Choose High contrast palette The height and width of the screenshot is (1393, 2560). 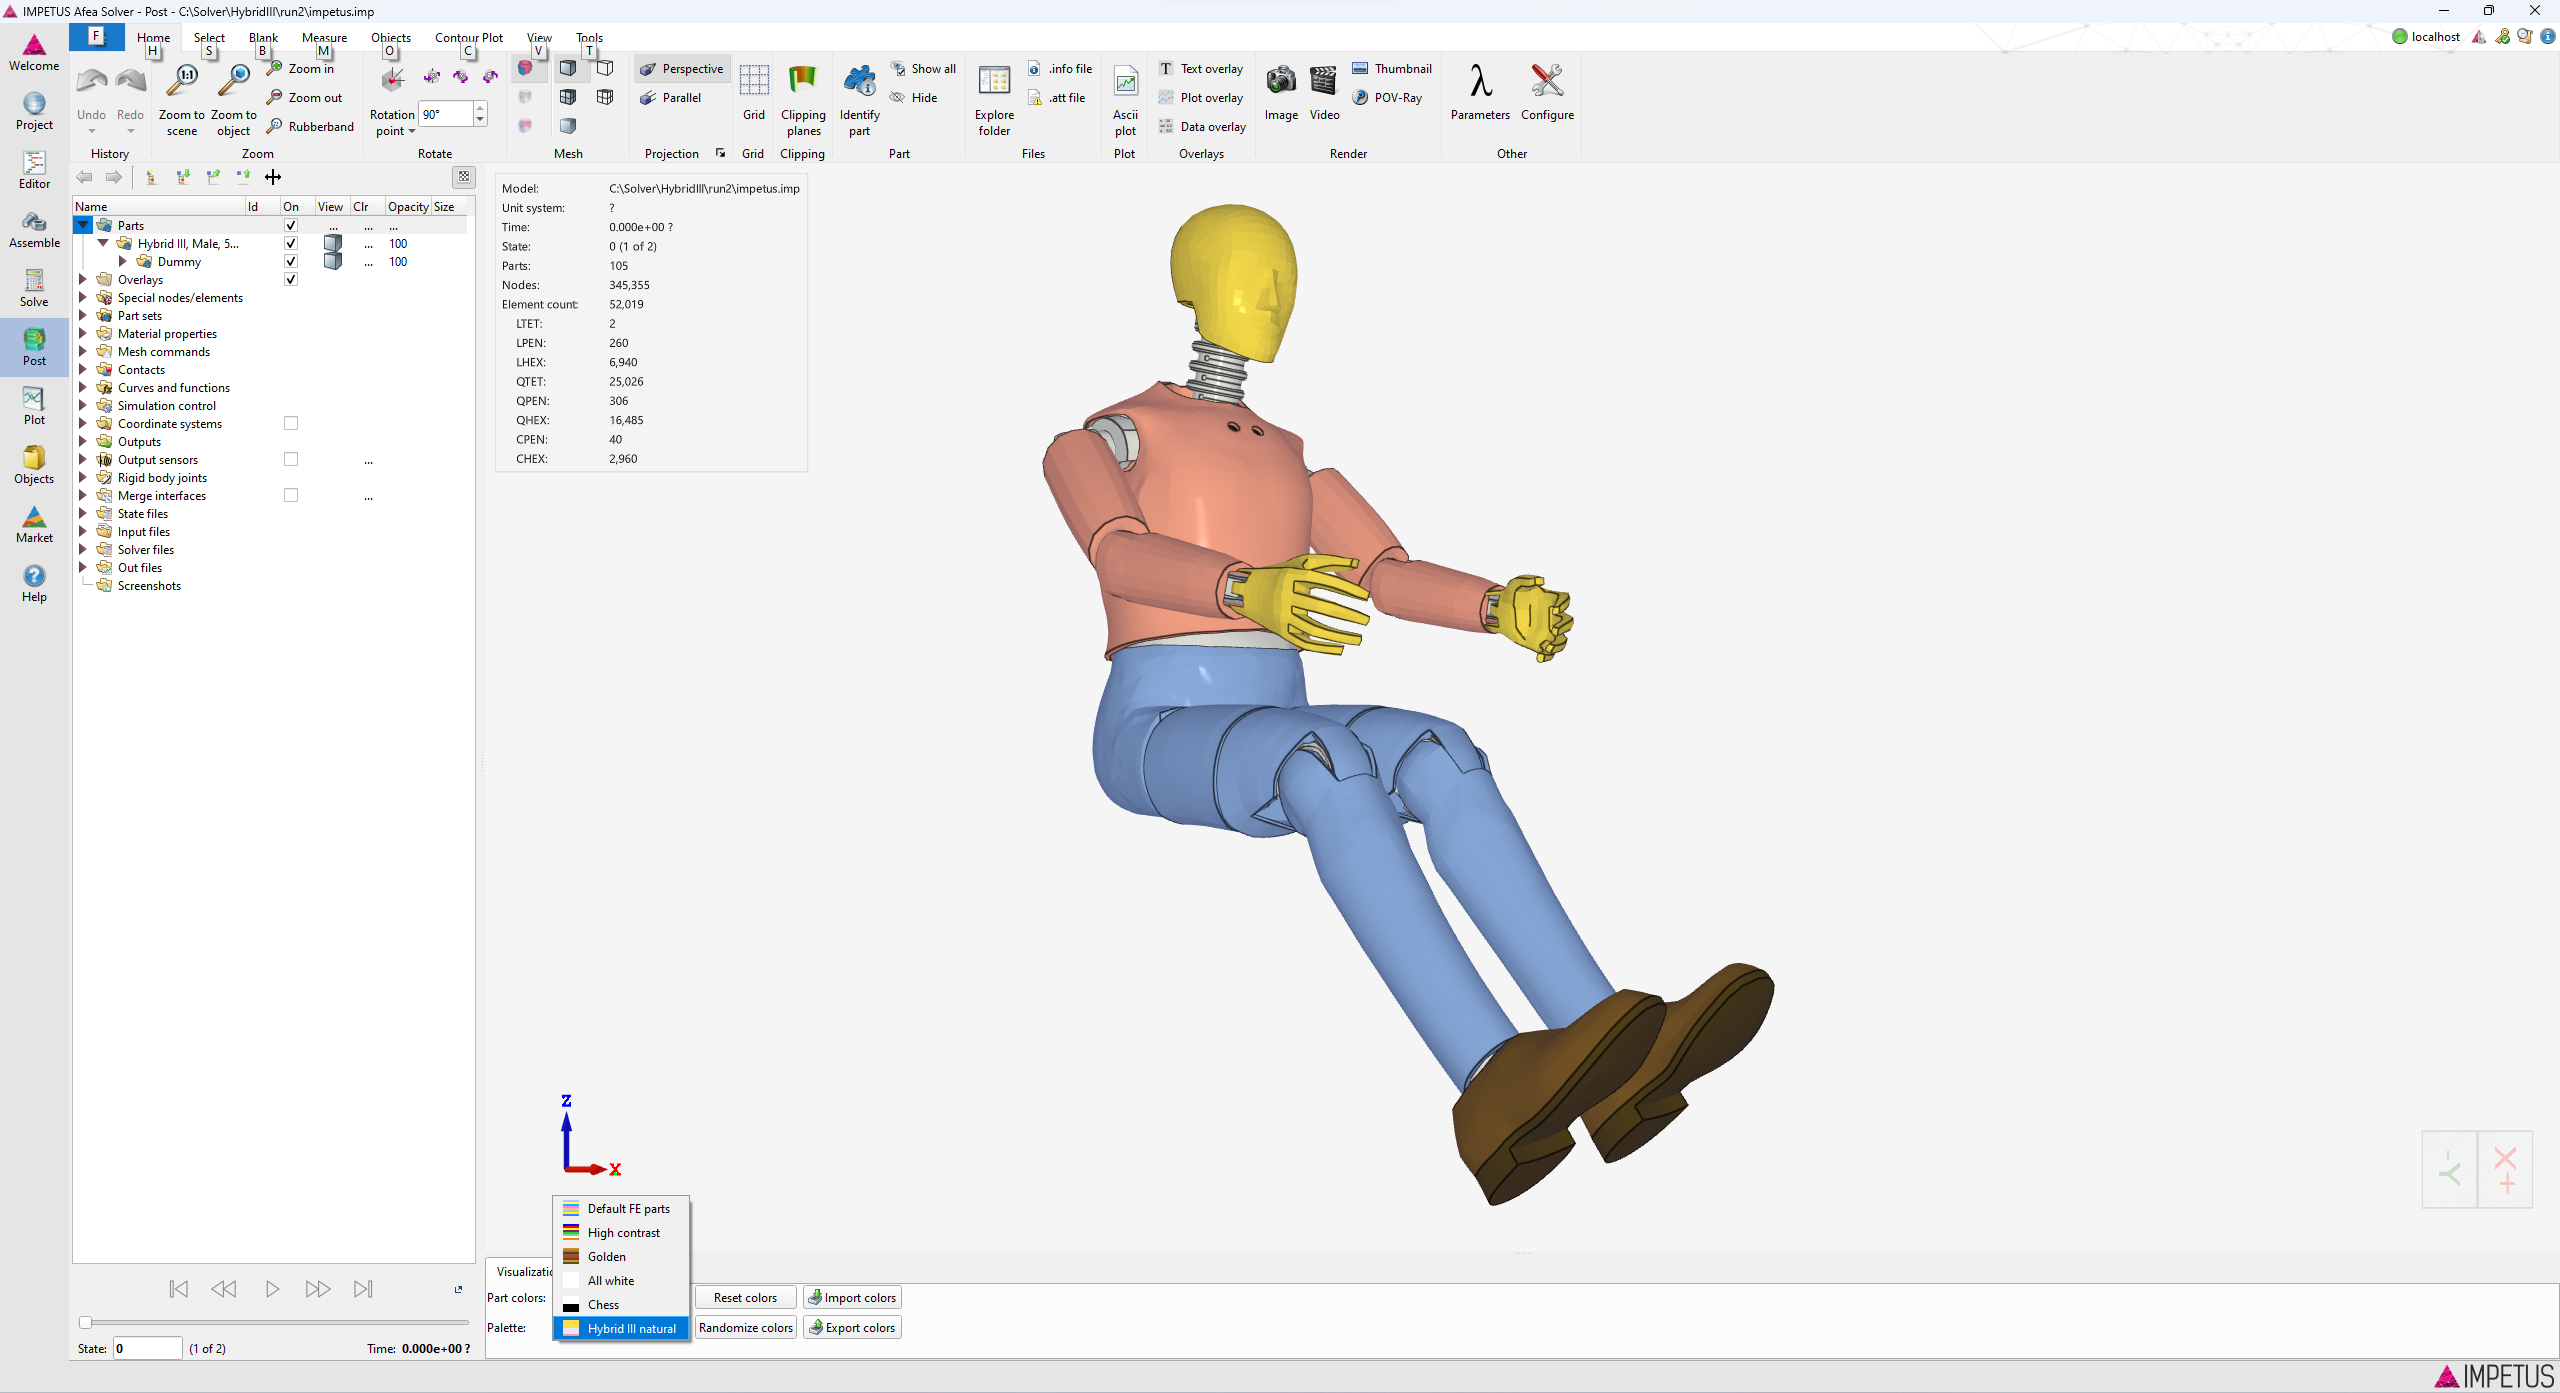pyautogui.click(x=622, y=1233)
